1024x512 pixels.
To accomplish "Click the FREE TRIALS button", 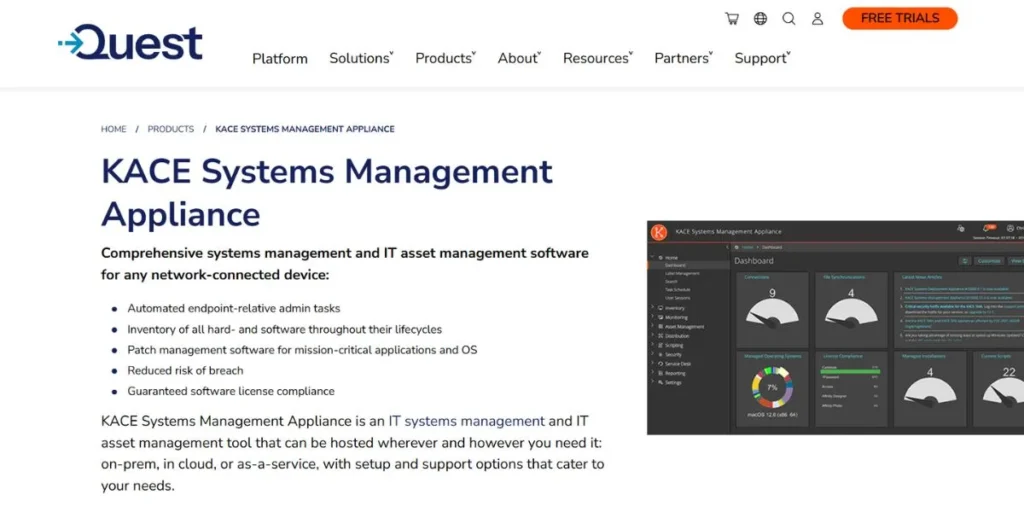I will pos(899,18).
